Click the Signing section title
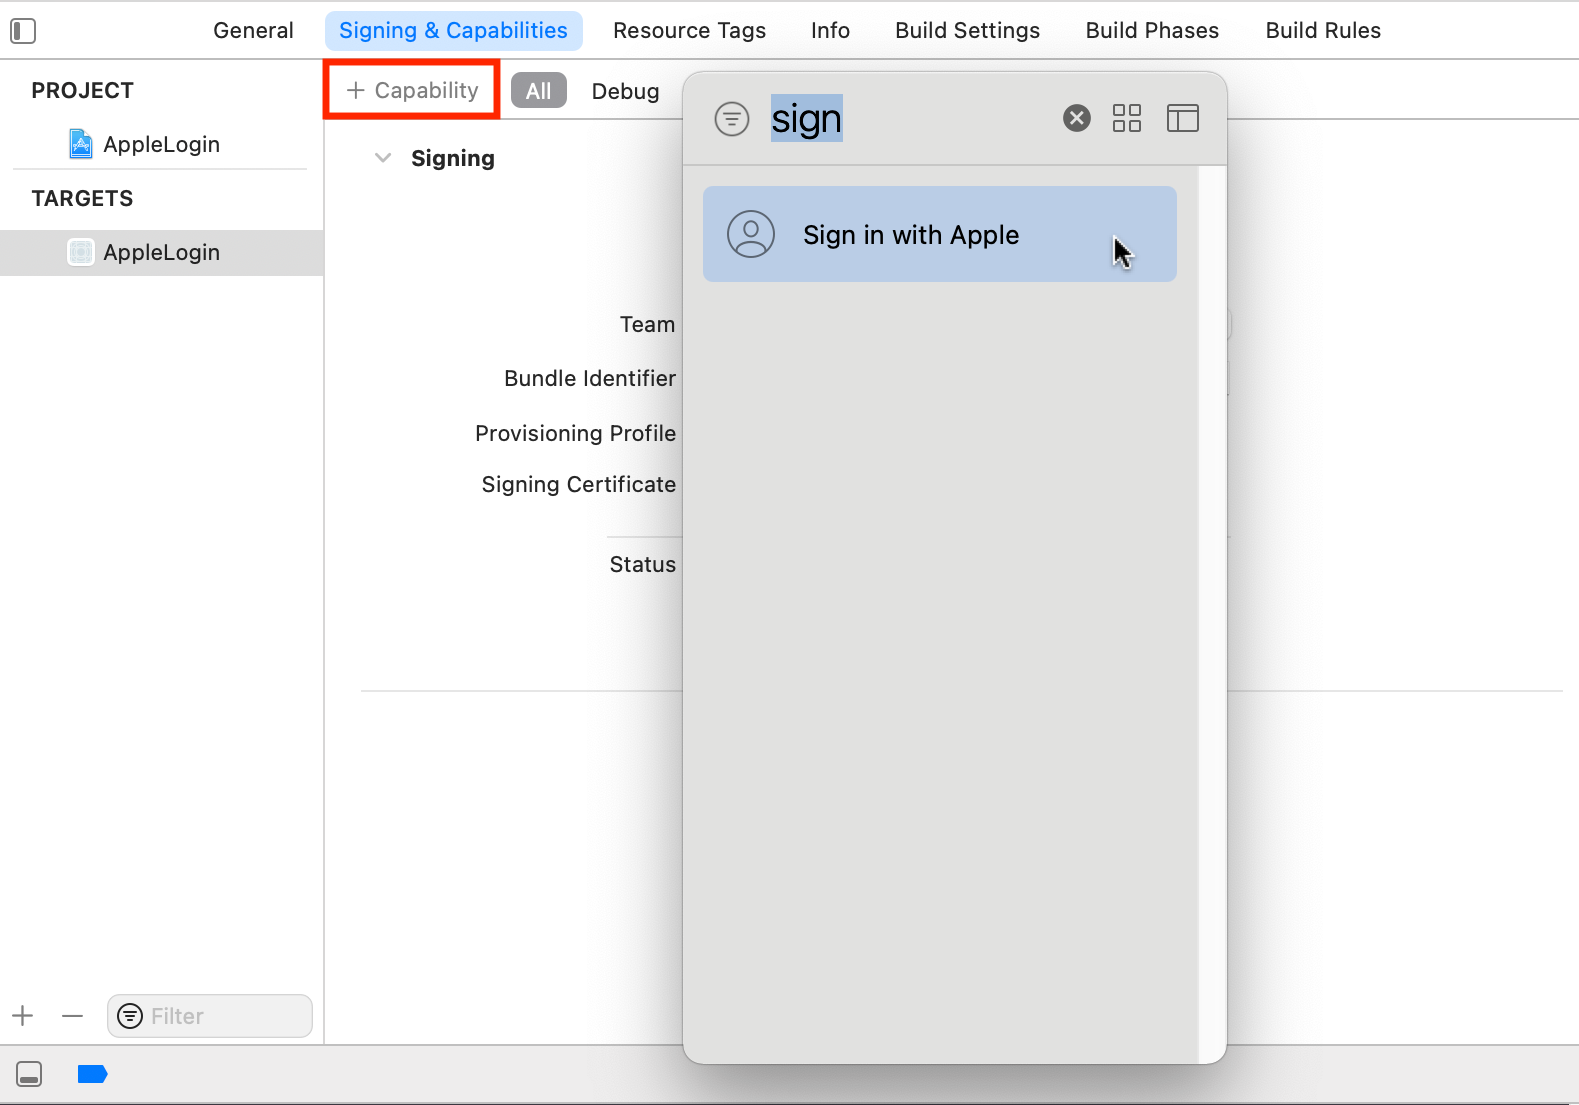The height and width of the screenshot is (1105, 1579). [453, 158]
